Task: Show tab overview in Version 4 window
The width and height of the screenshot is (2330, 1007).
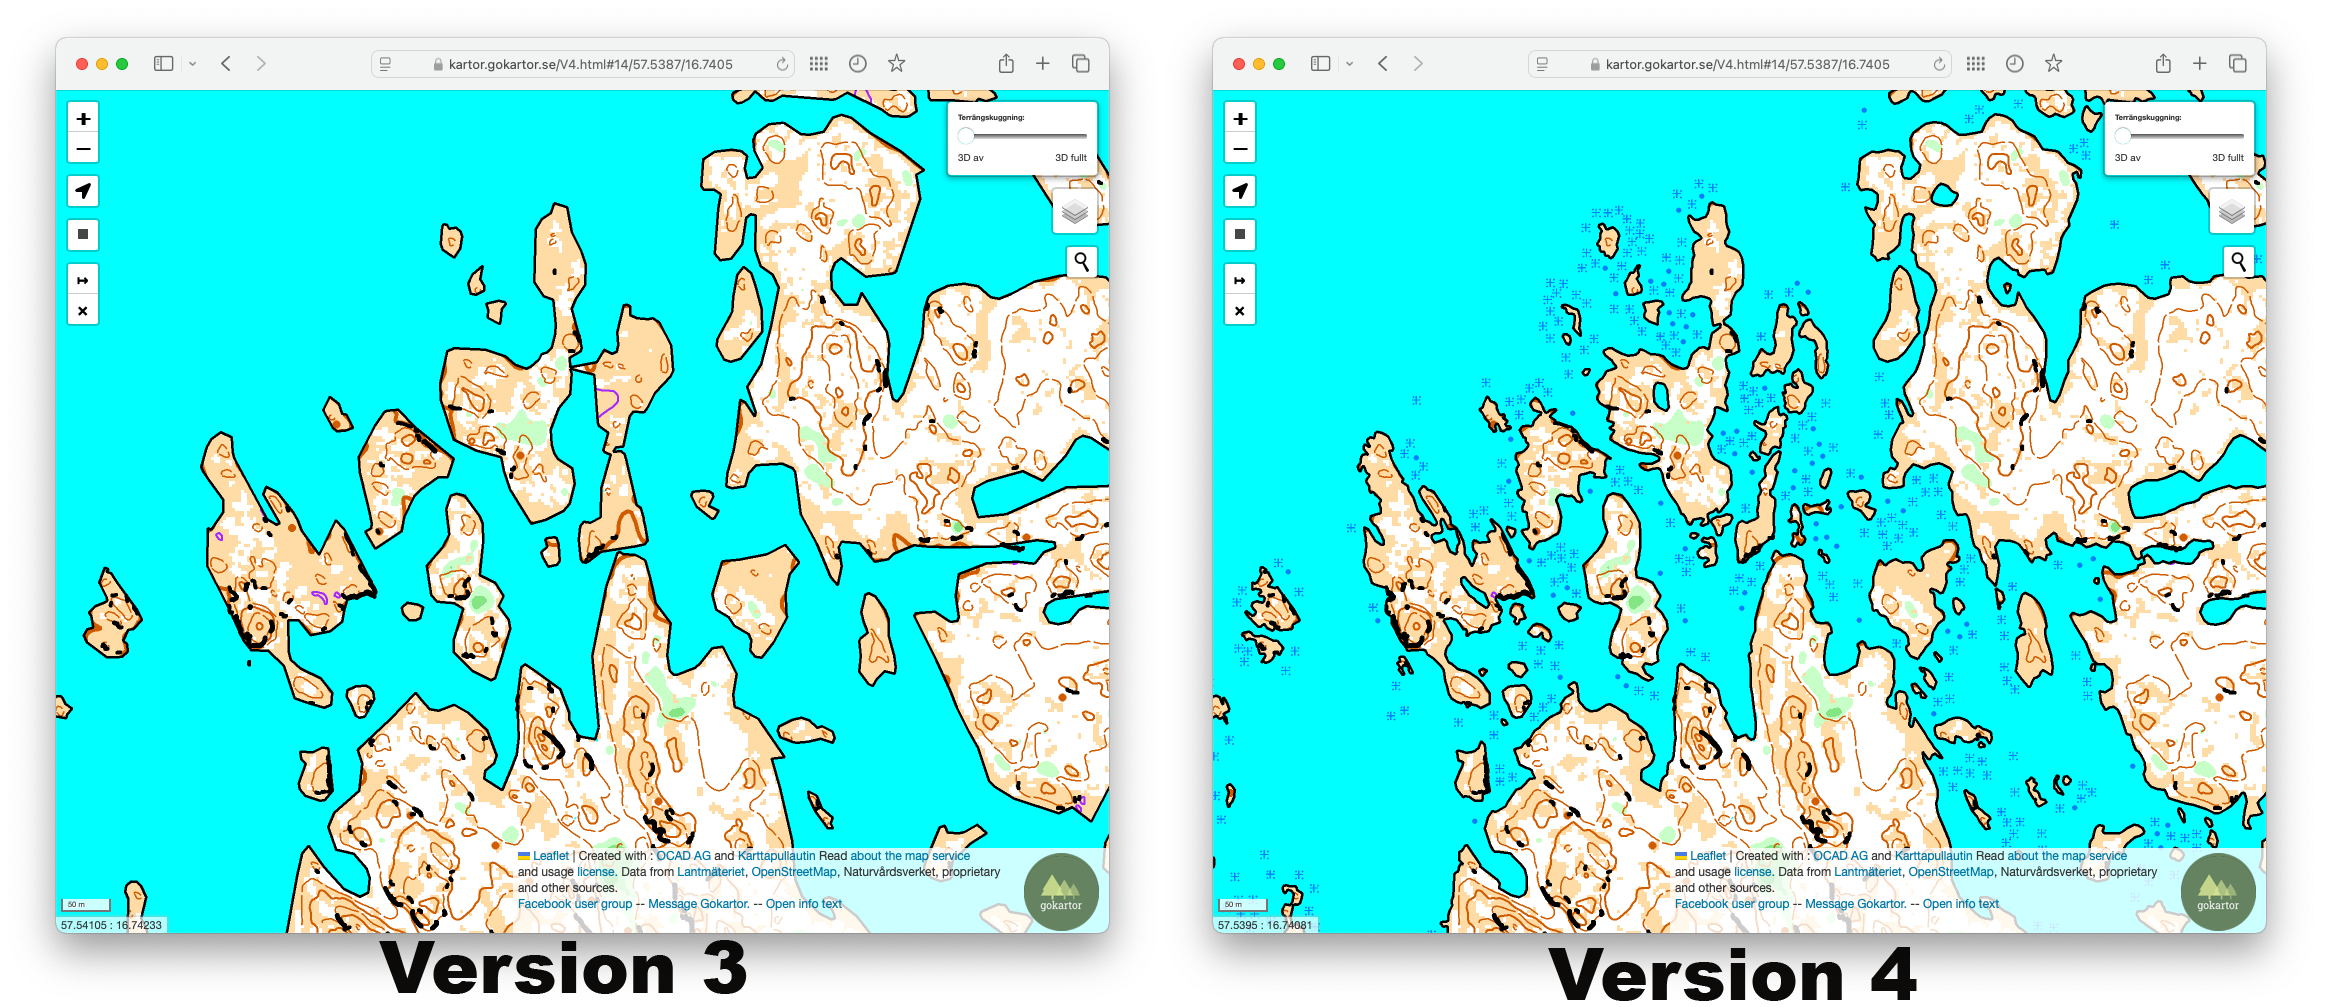Action: click(2238, 64)
